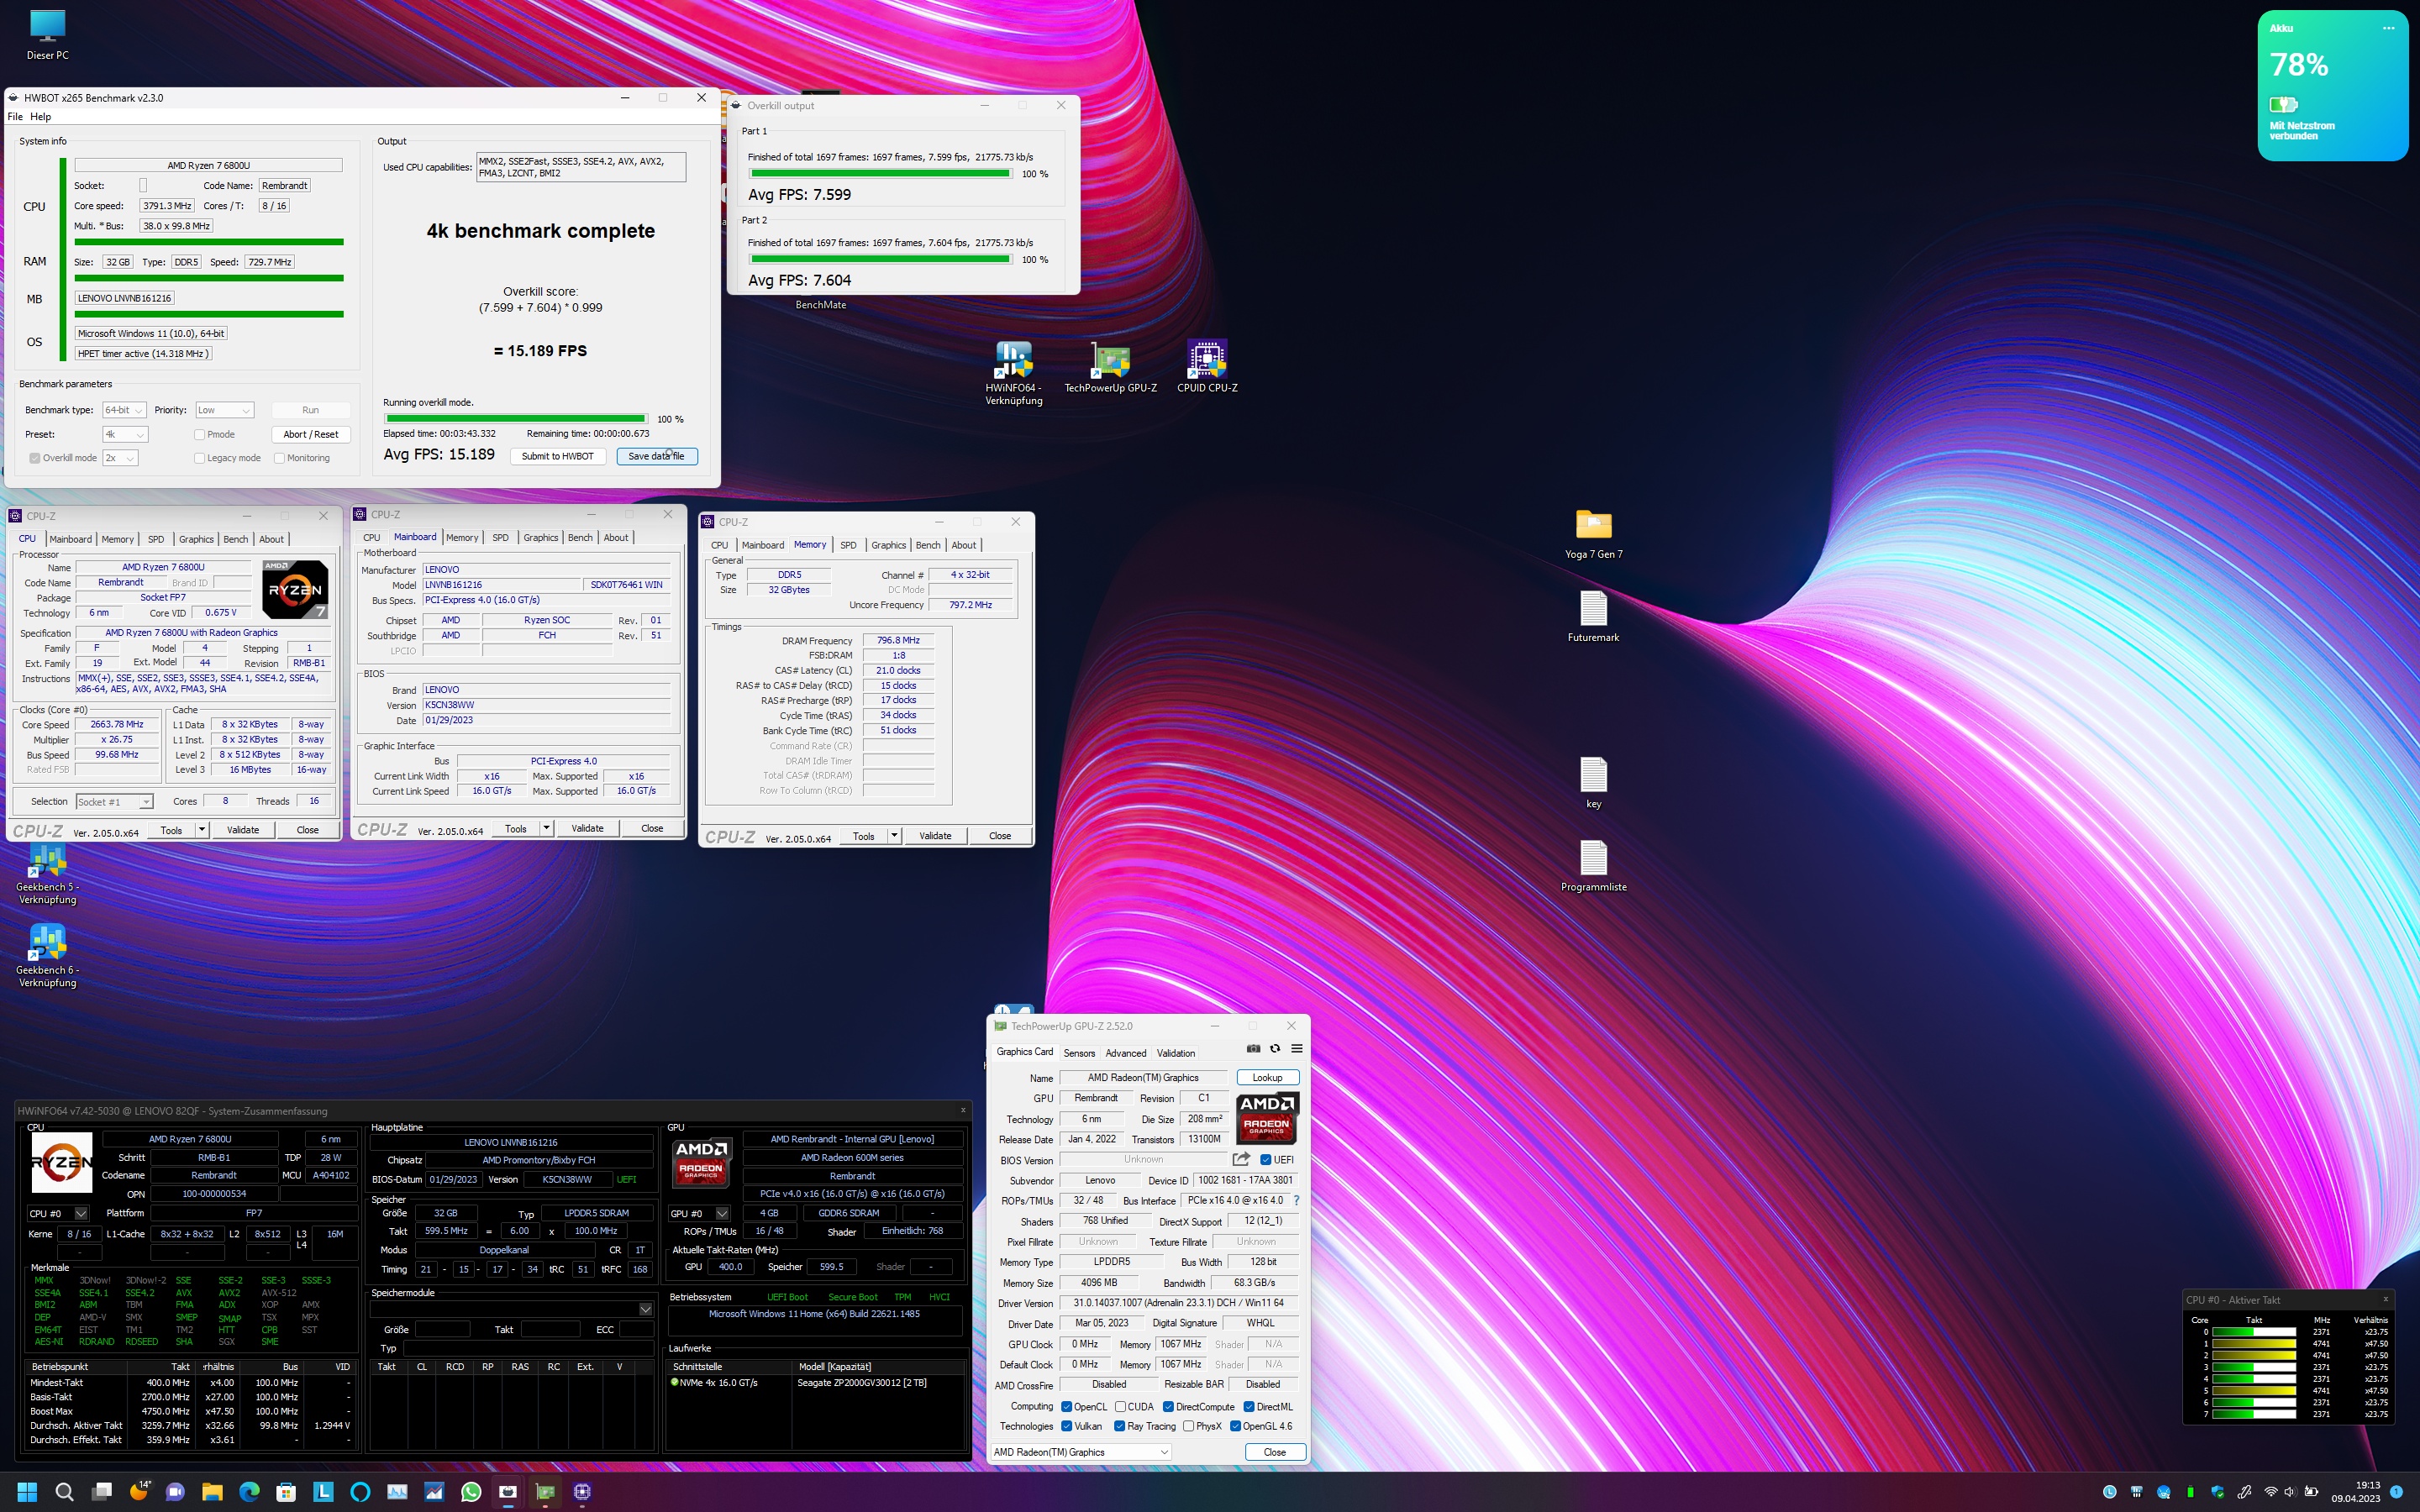Screen dimensions: 2420x1512
Task: Click Abort / Reset button
Action: pos(310,434)
